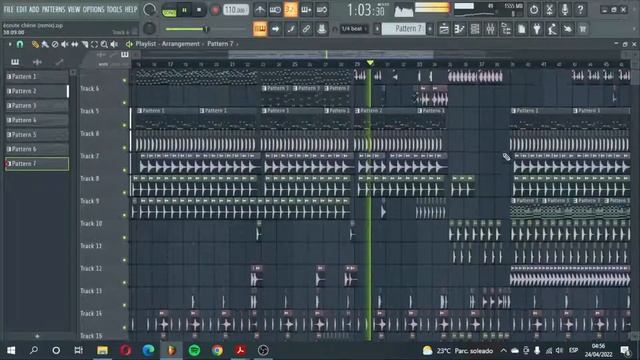This screenshot has width=640, height=360.
Task: Open help question mark icon
Action: pyautogui.click(x=580, y=9)
